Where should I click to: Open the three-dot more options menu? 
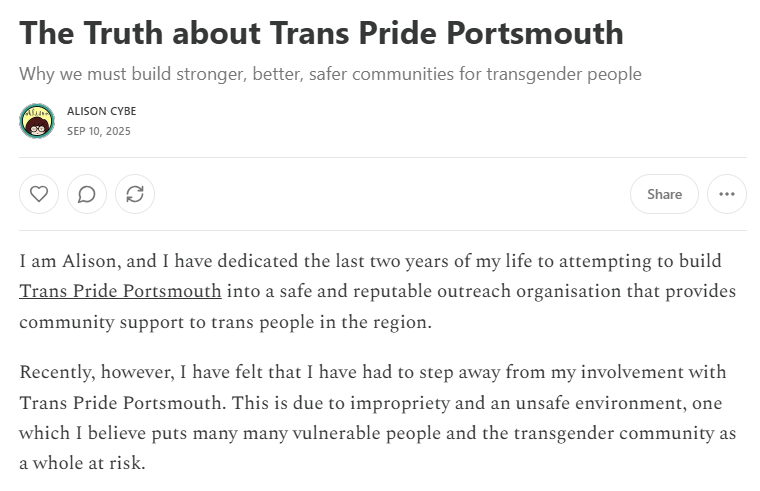click(726, 194)
